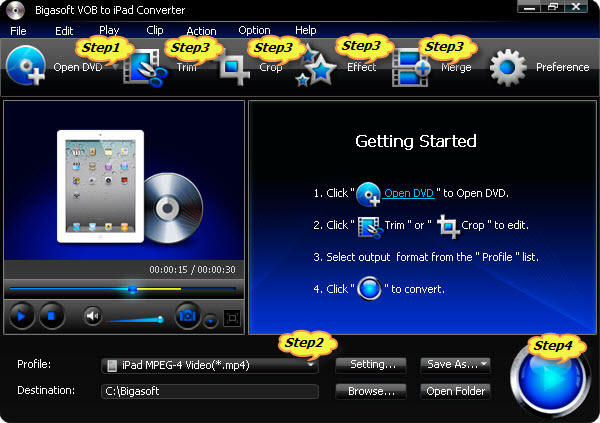
Task: Click the Destination path field
Action: click(209, 391)
